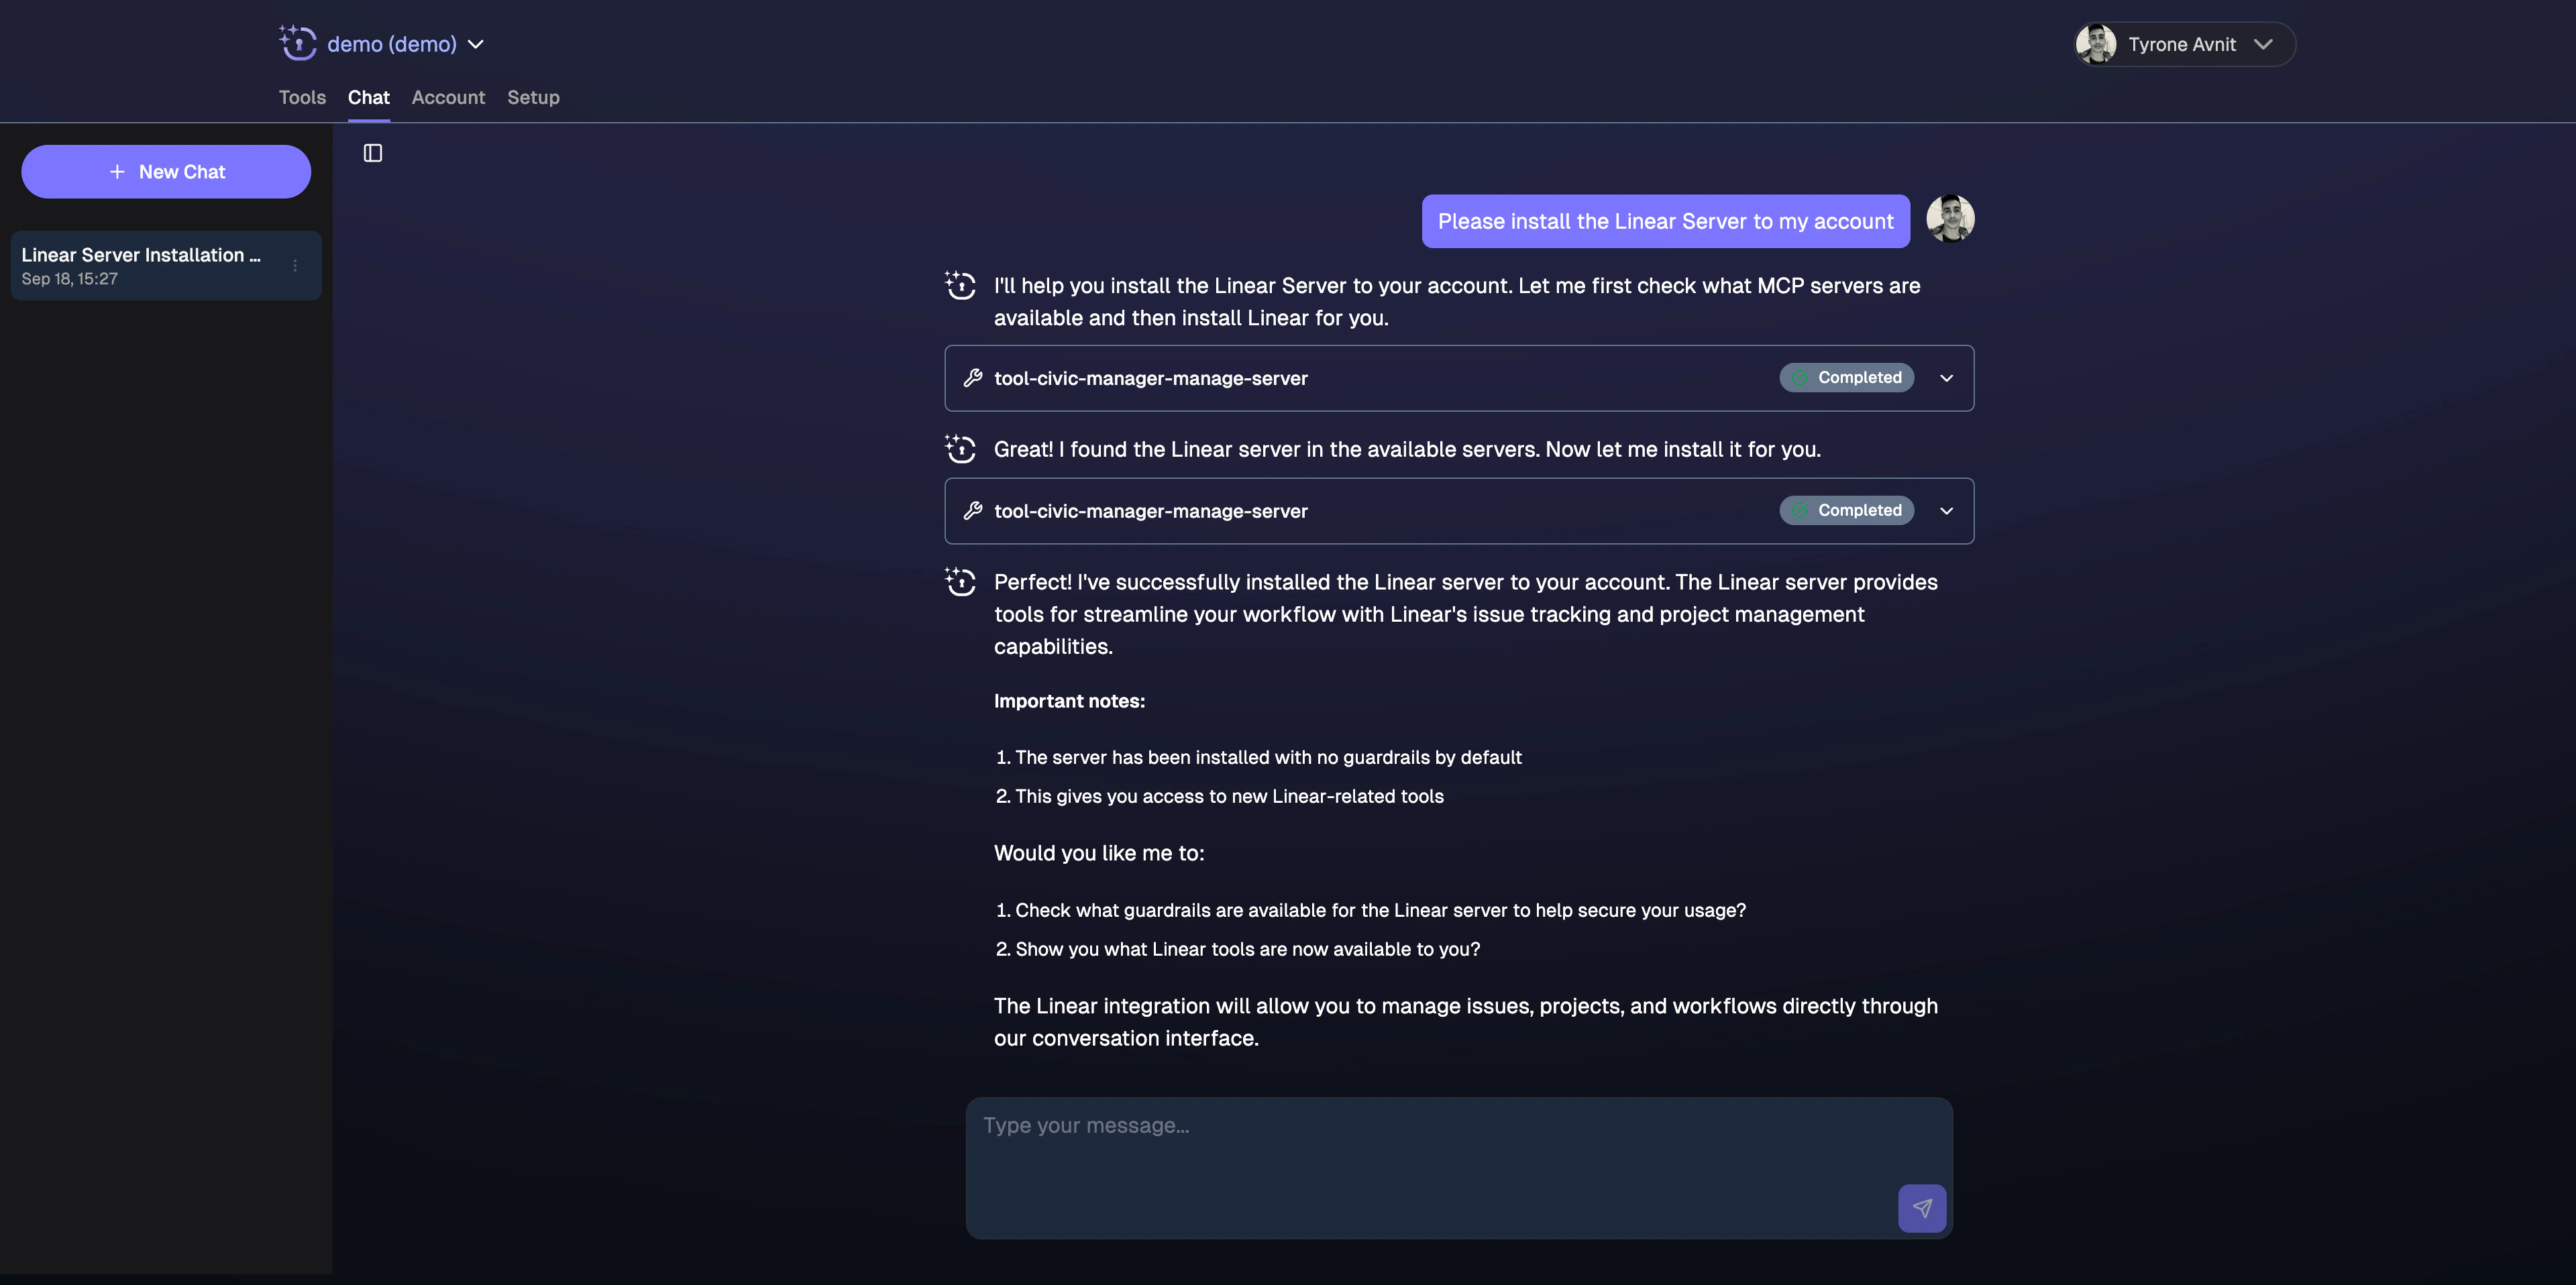The width and height of the screenshot is (2576, 1285).
Task: Open the Tyrone Avnit account dropdown chevron
Action: point(2265,44)
